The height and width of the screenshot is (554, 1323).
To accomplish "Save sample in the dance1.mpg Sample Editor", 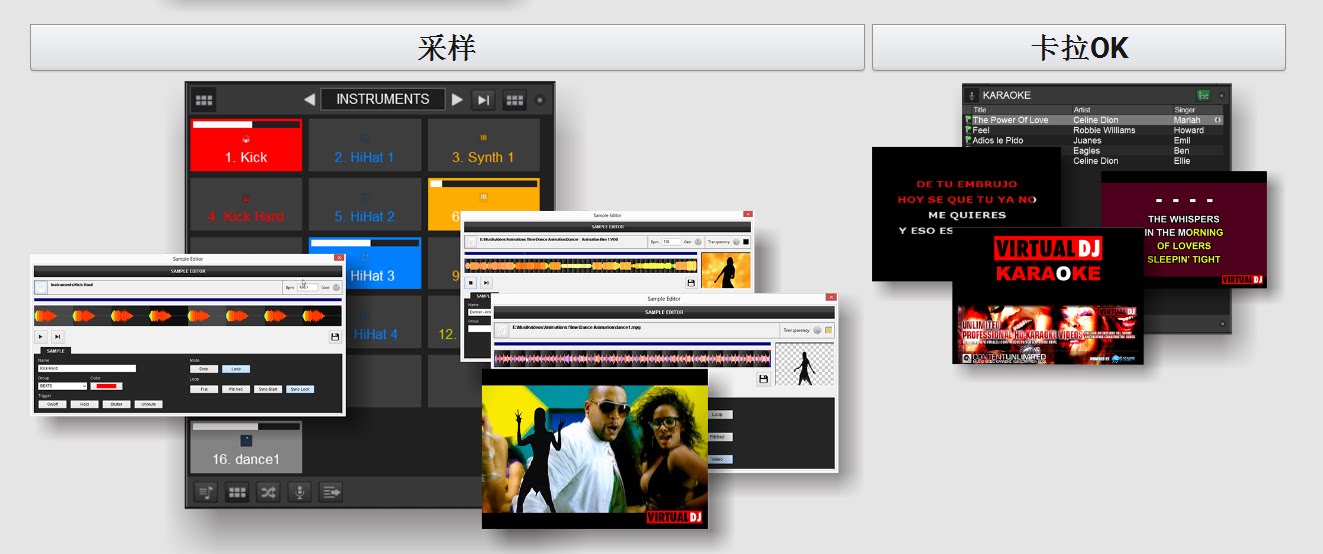I will pyautogui.click(x=763, y=379).
